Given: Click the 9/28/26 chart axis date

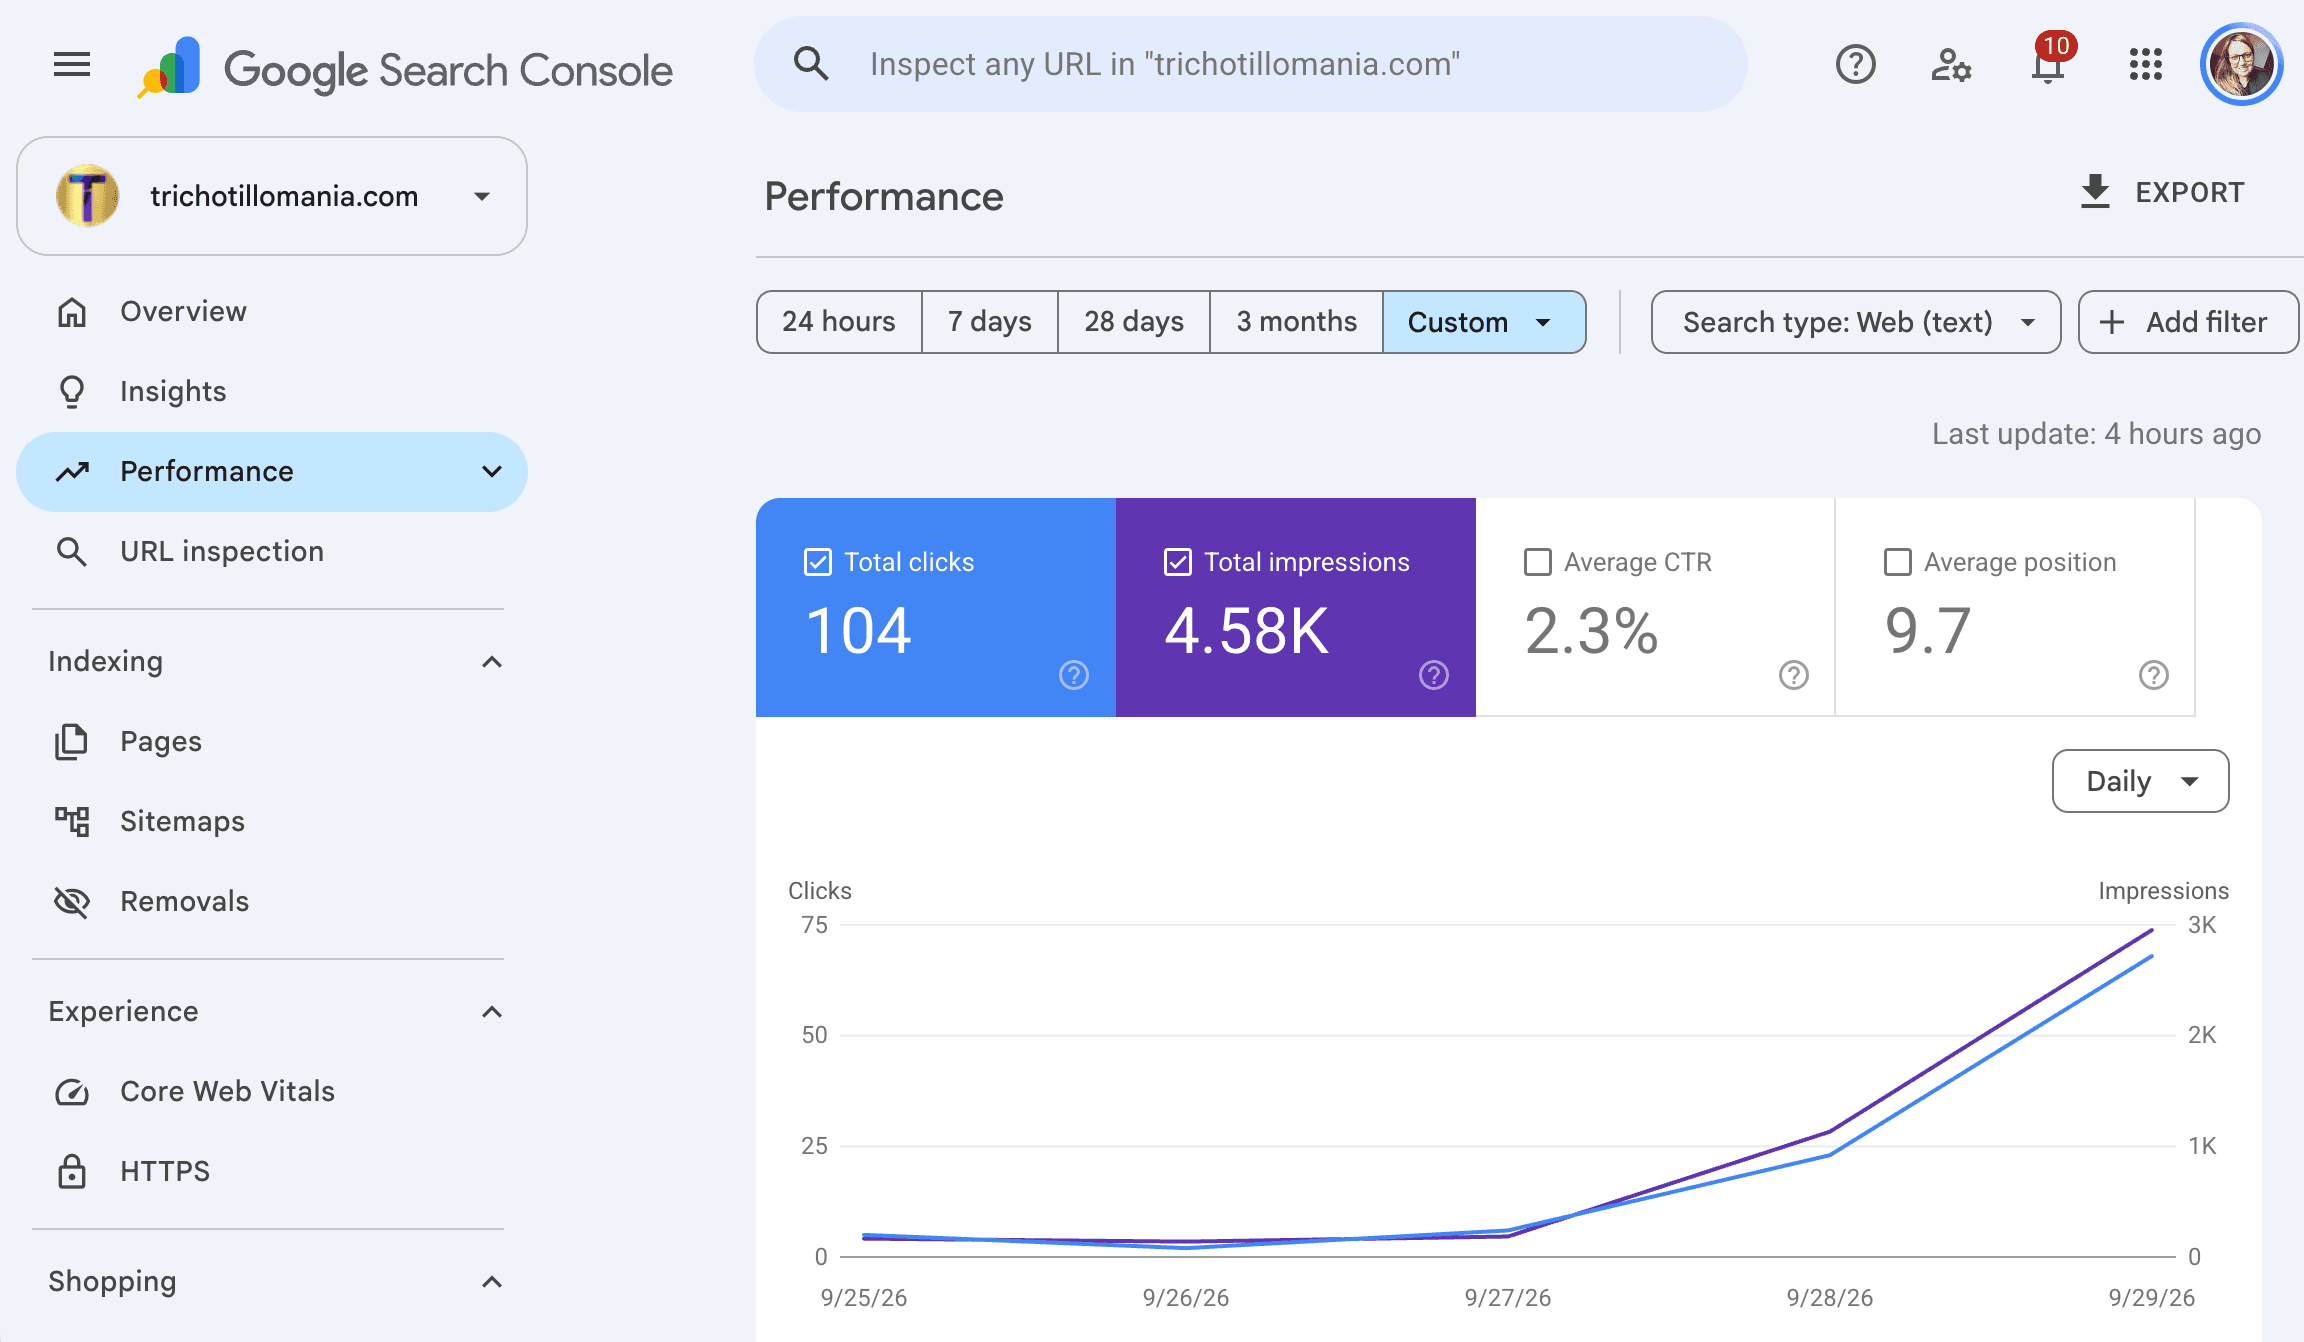Looking at the screenshot, I should coord(1830,1298).
